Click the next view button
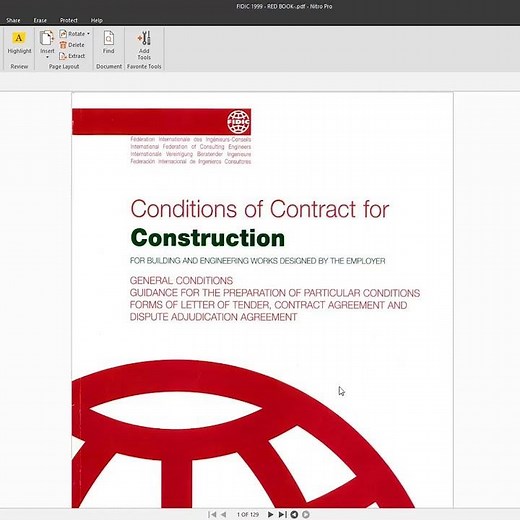Viewport: 520px width, 520px height. pos(306,514)
